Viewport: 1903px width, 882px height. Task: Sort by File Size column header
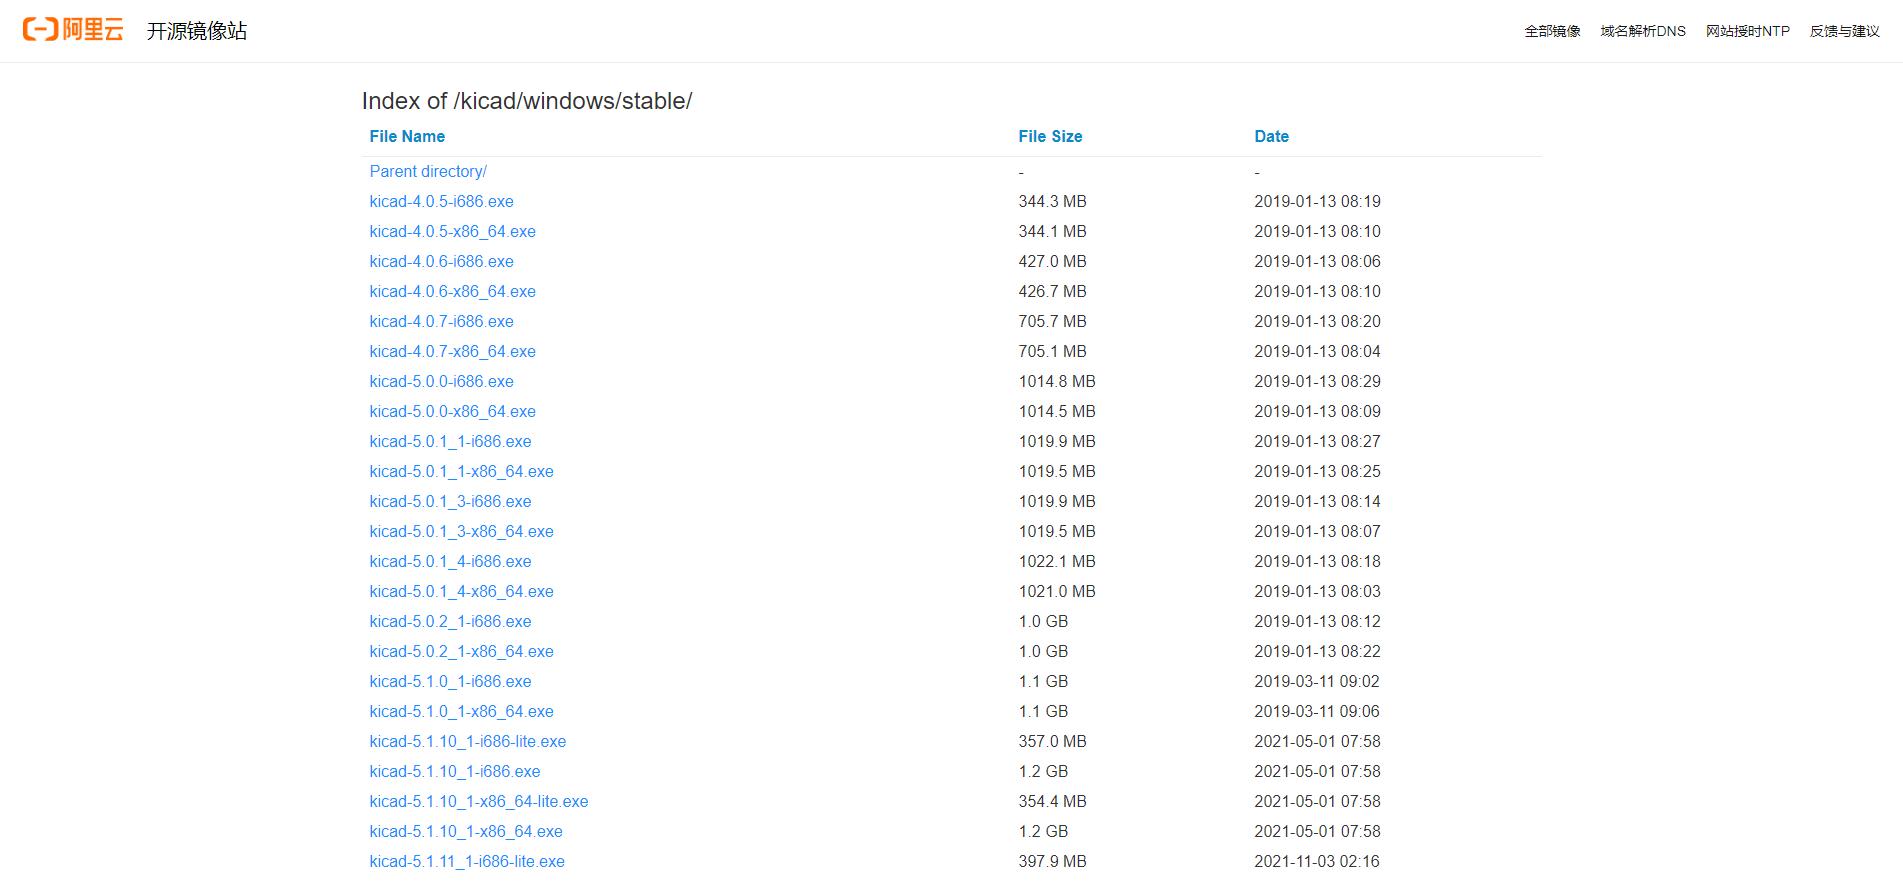click(1050, 136)
